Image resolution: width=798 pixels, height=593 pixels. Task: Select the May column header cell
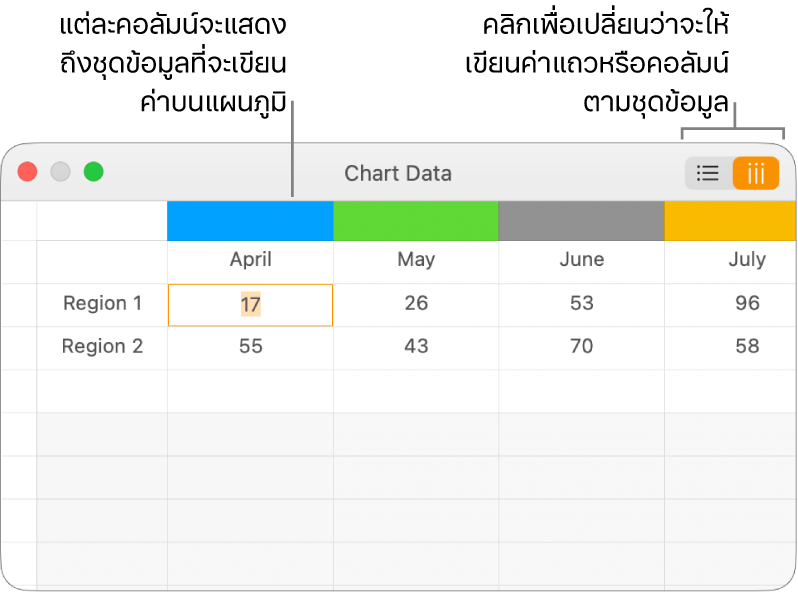coord(416,260)
